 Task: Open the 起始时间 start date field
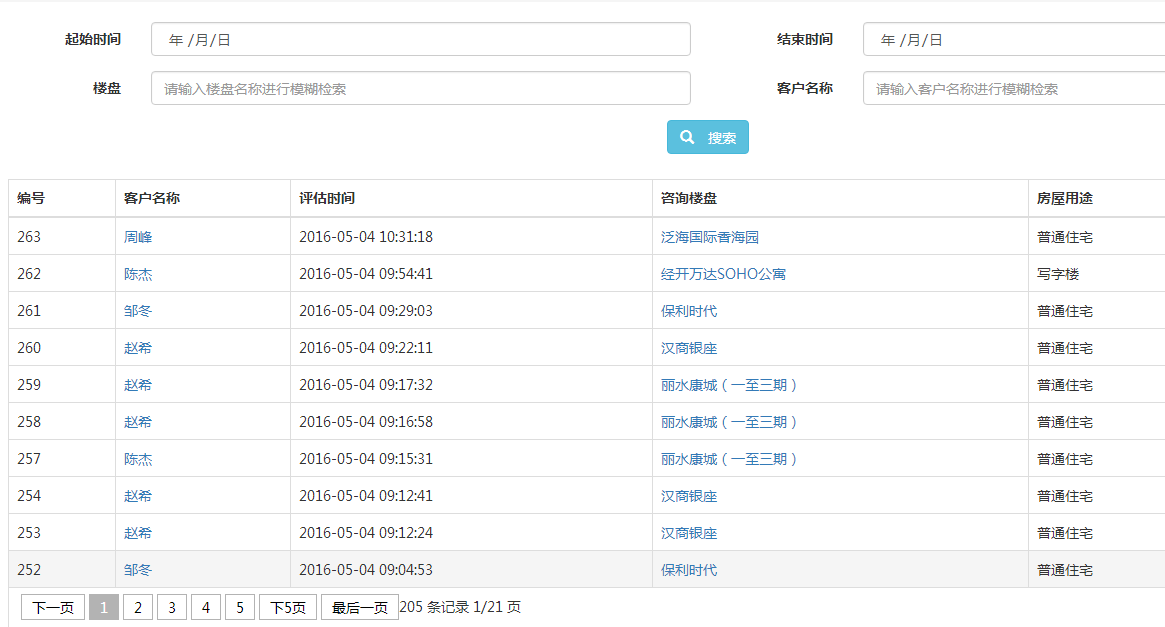(x=420, y=40)
